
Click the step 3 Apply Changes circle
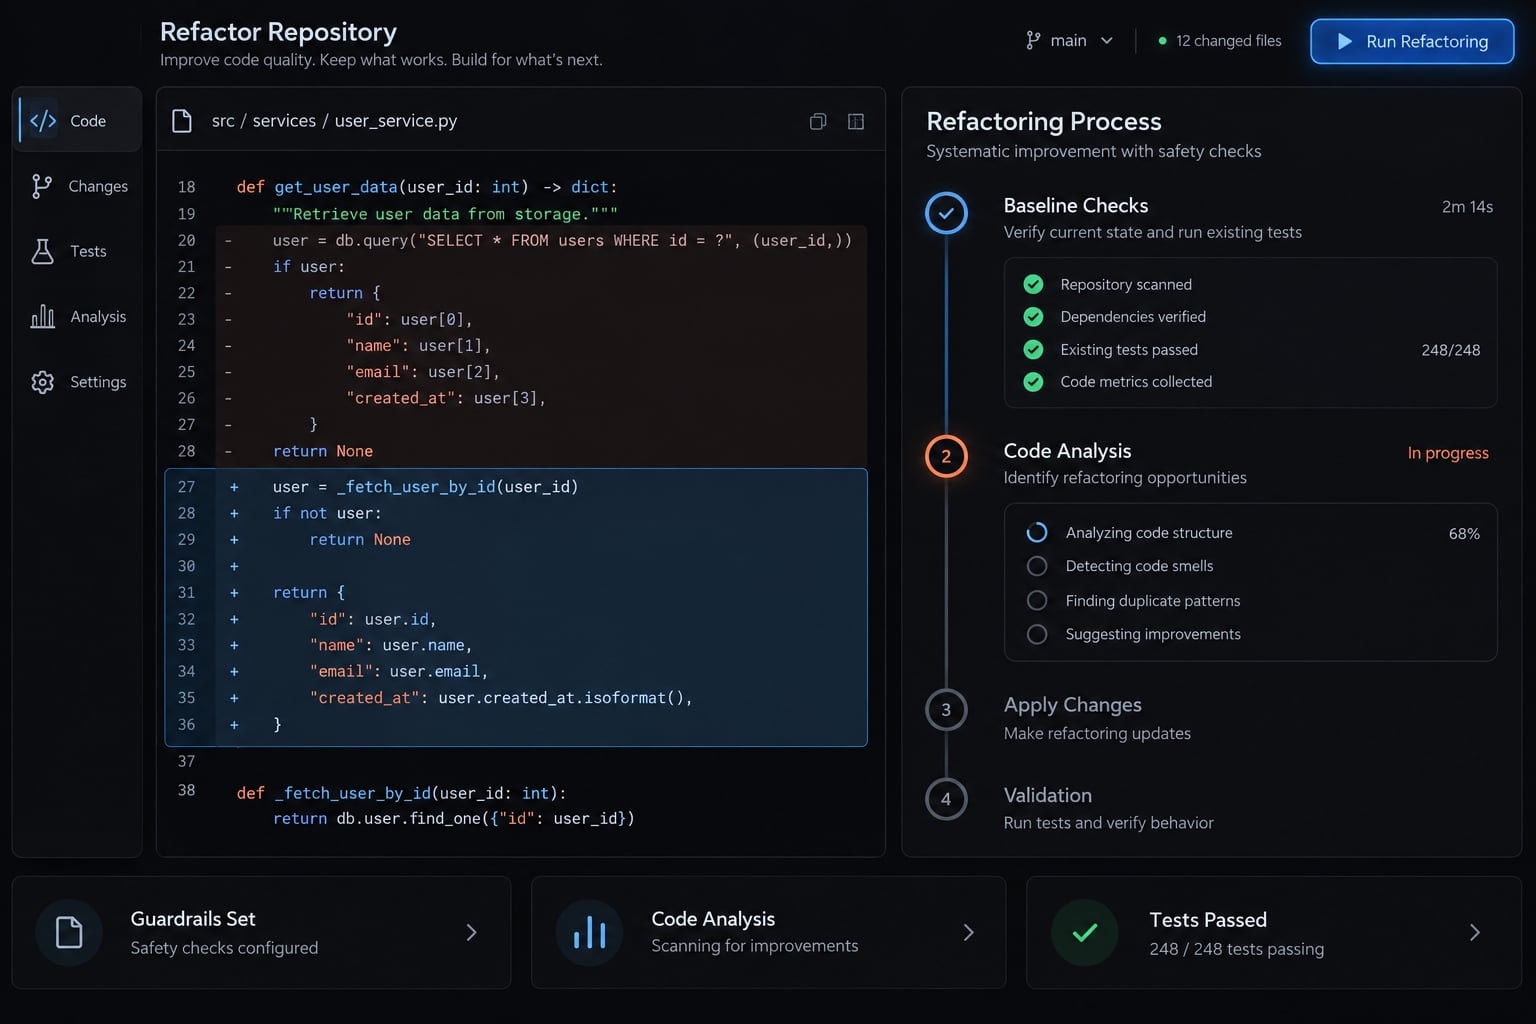point(946,710)
